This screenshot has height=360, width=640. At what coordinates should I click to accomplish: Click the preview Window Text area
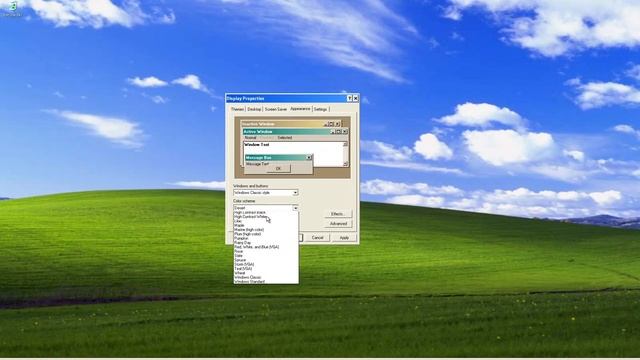(293, 154)
